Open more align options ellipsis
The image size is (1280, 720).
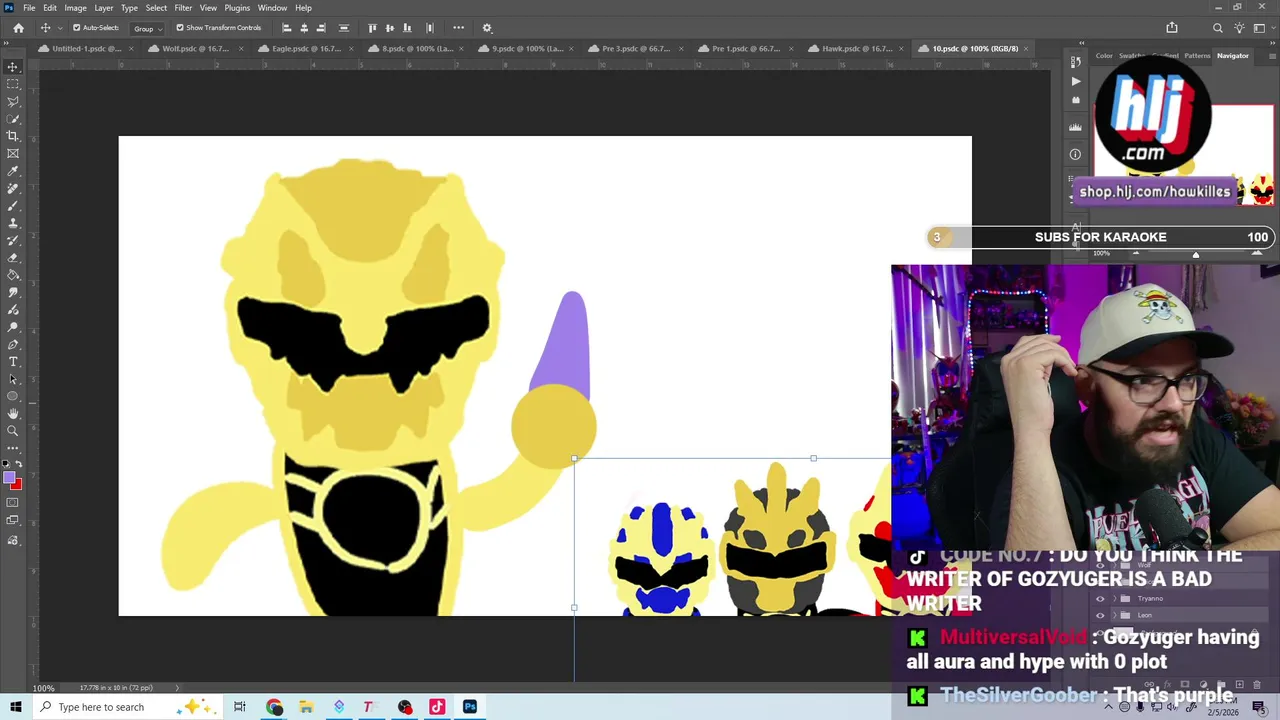pyautogui.click(x=458, y=28)
